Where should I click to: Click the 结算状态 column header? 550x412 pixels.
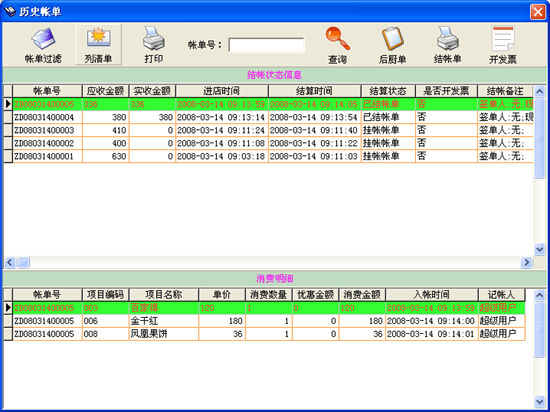coord(388,91)
